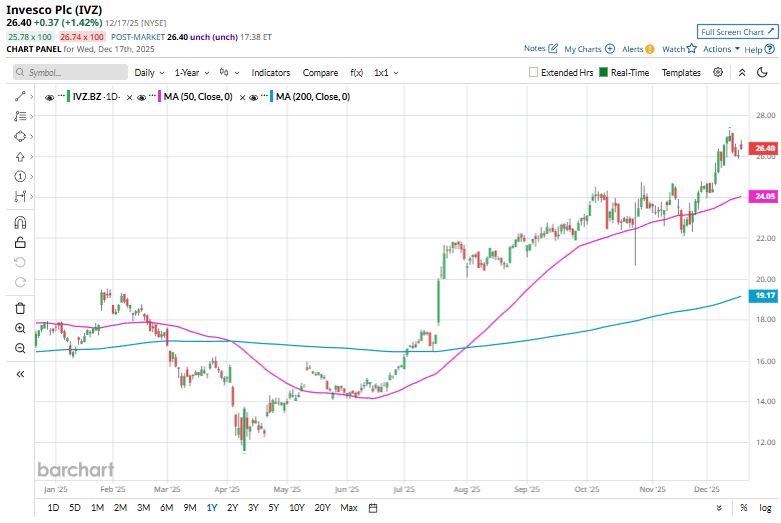Select the line drawing tool
781x523 pixels.
(x=20, y=96)
